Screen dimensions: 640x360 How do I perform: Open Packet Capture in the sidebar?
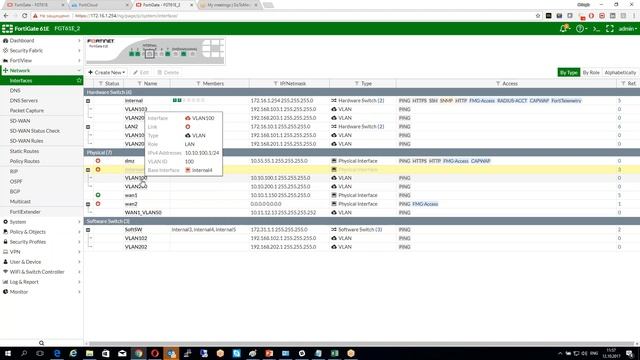27,110
